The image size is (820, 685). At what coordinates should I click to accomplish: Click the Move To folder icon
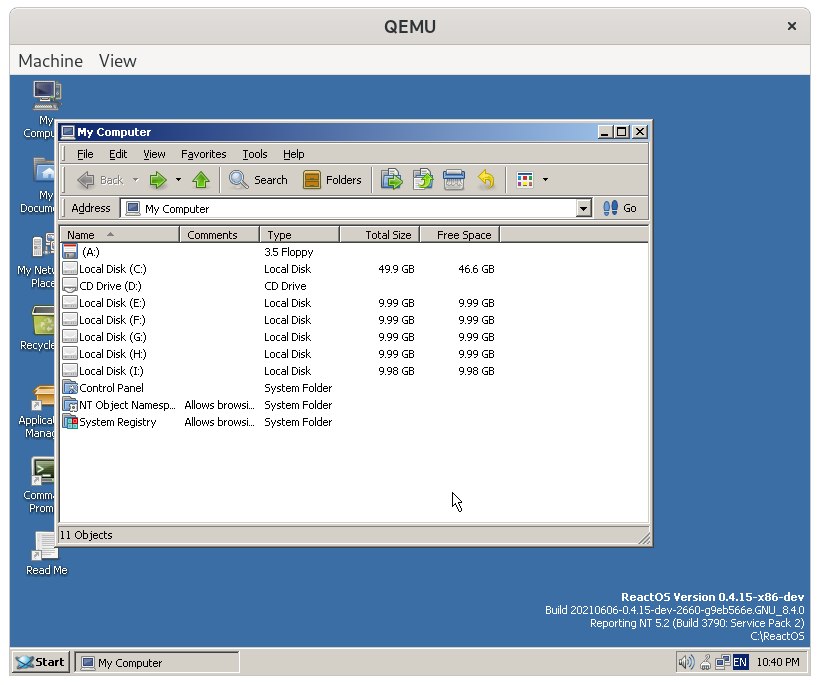click(x=391, y=179)
